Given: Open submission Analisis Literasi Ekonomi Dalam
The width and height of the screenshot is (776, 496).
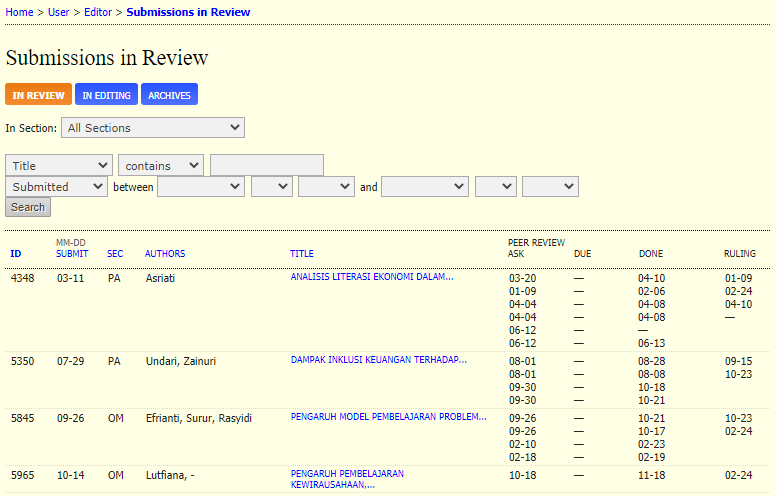Looking at the screenshot, I should click(371, 277).
